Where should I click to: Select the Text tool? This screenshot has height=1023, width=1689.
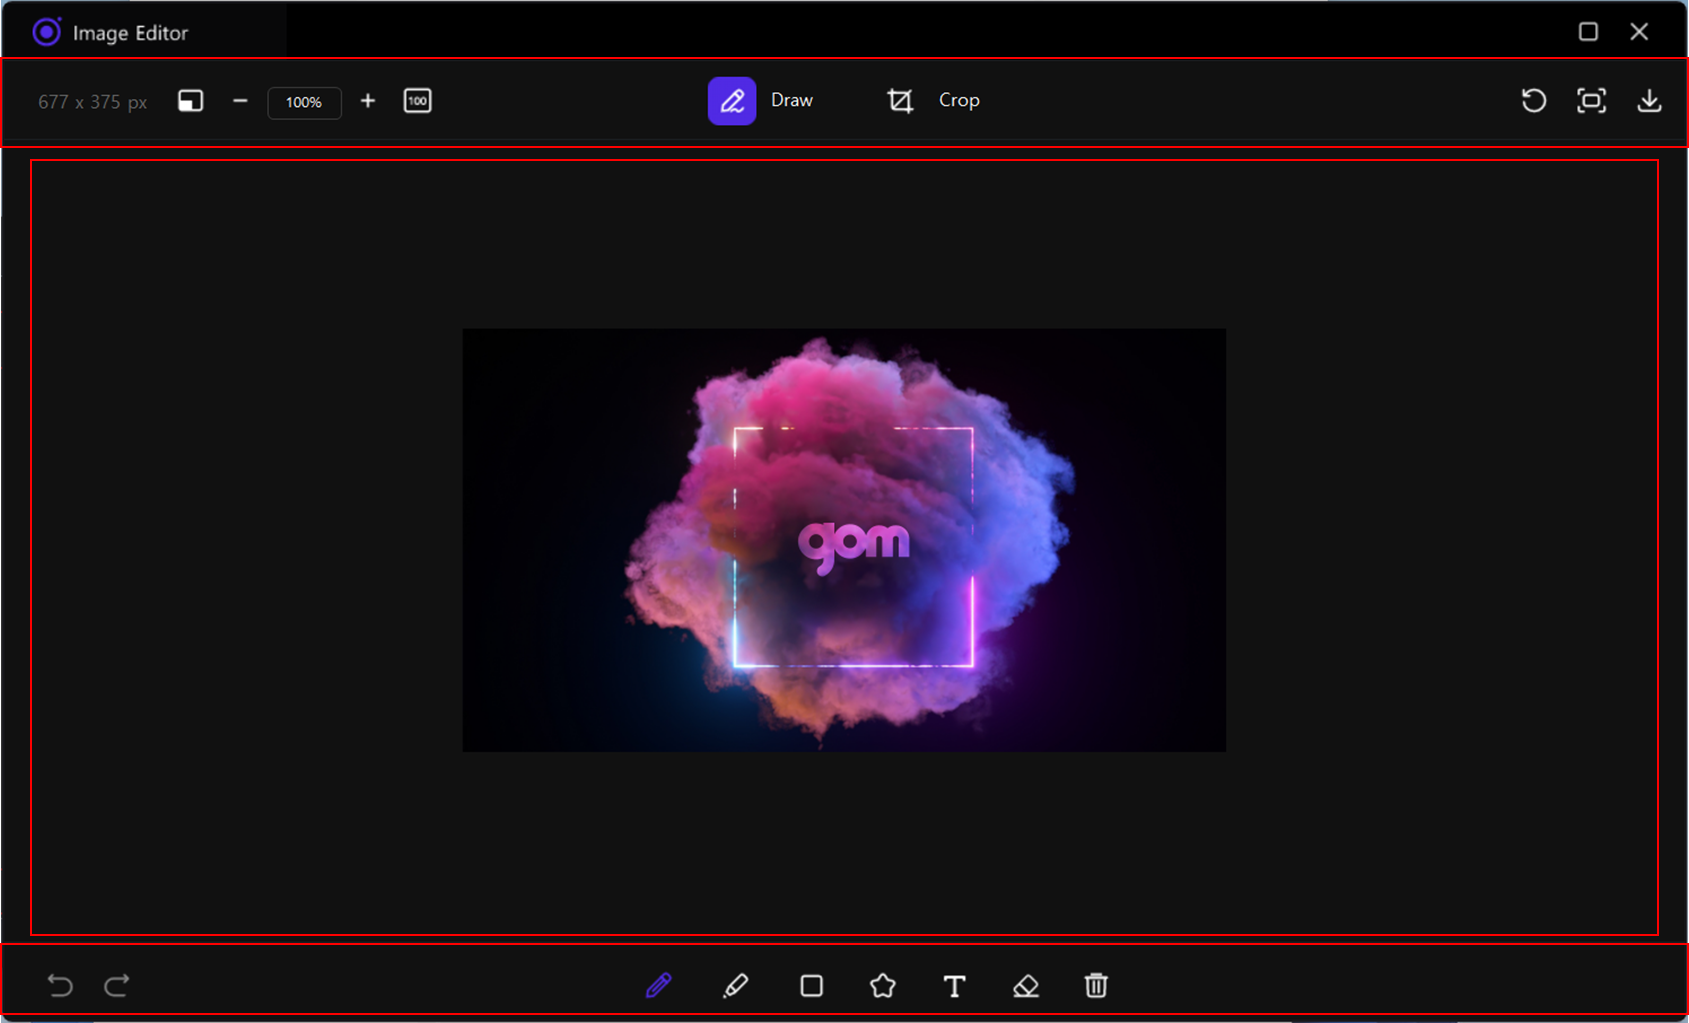pos(954,986)
